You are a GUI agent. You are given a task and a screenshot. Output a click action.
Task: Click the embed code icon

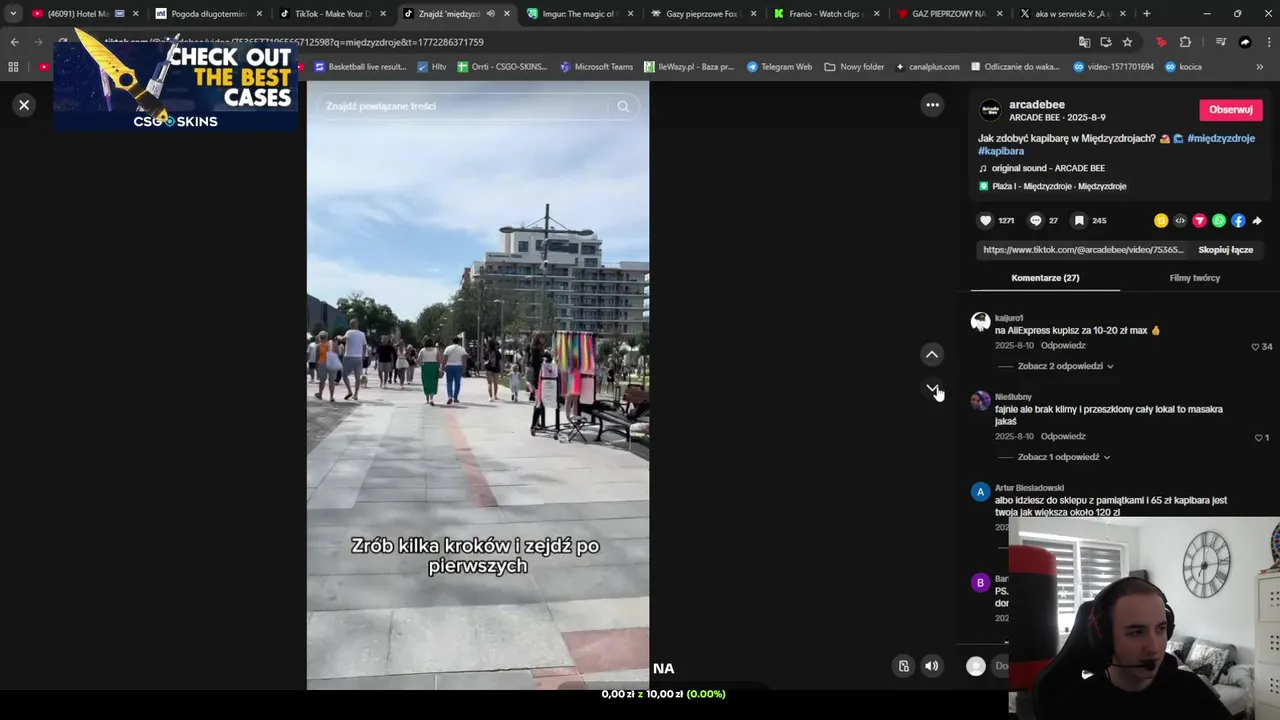1180,221
